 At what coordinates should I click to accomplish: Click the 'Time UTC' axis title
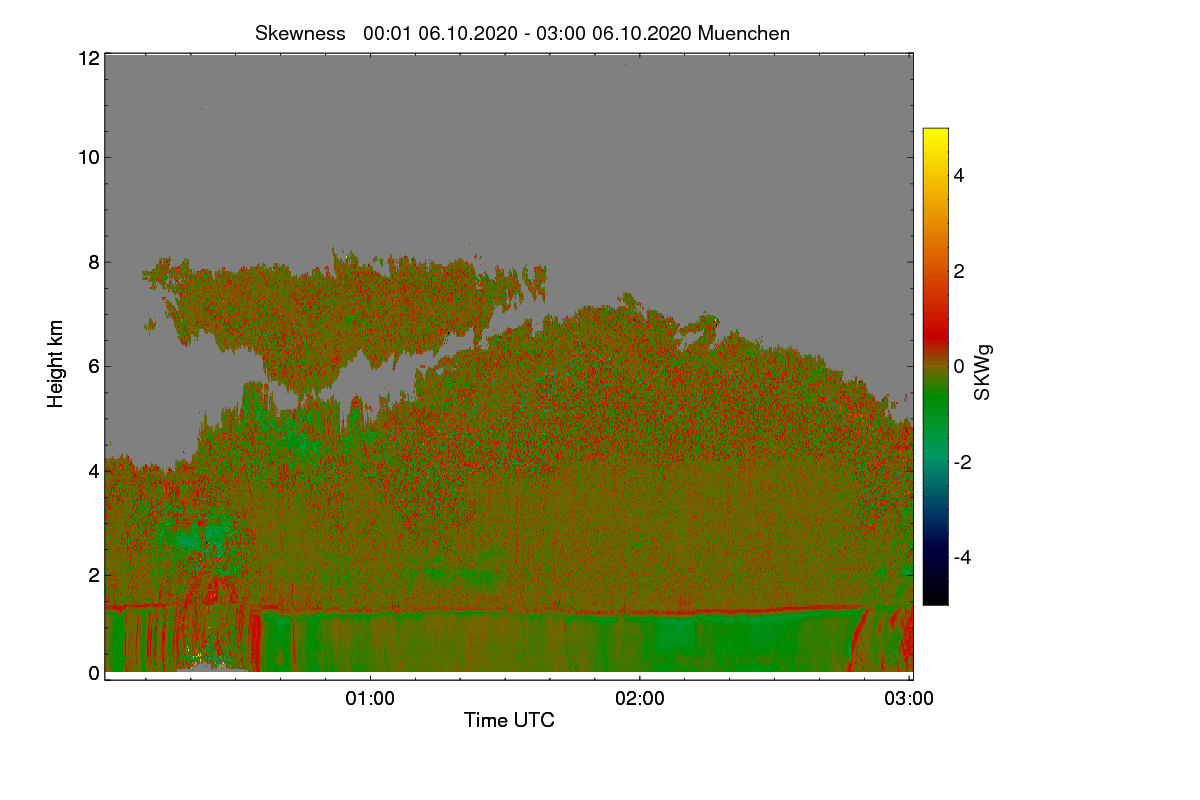[x=509, y=720]
